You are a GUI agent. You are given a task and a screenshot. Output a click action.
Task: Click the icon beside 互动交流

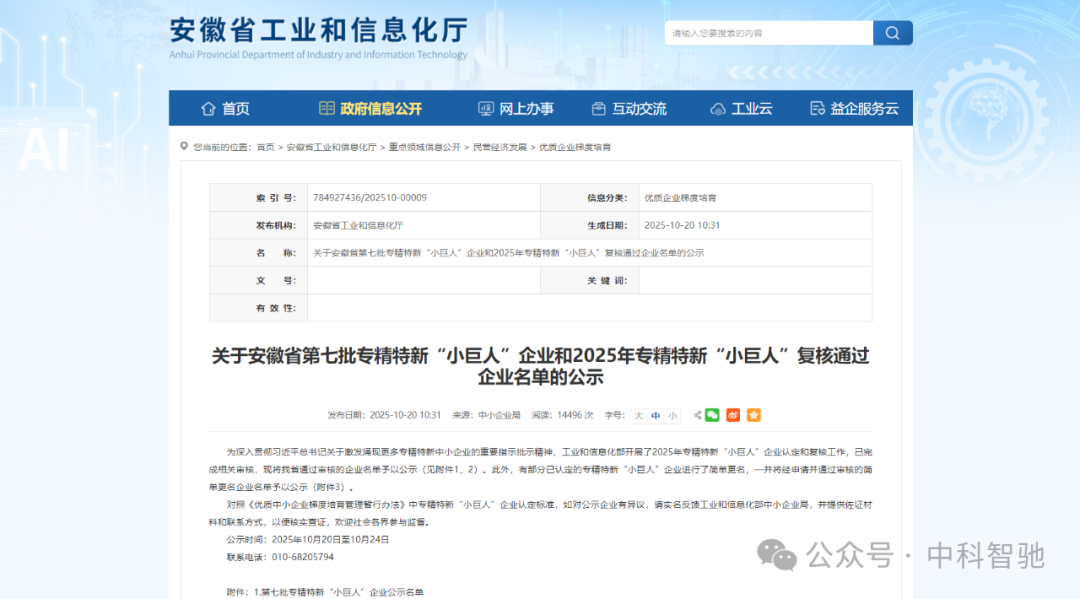click(x=599, y=109)
